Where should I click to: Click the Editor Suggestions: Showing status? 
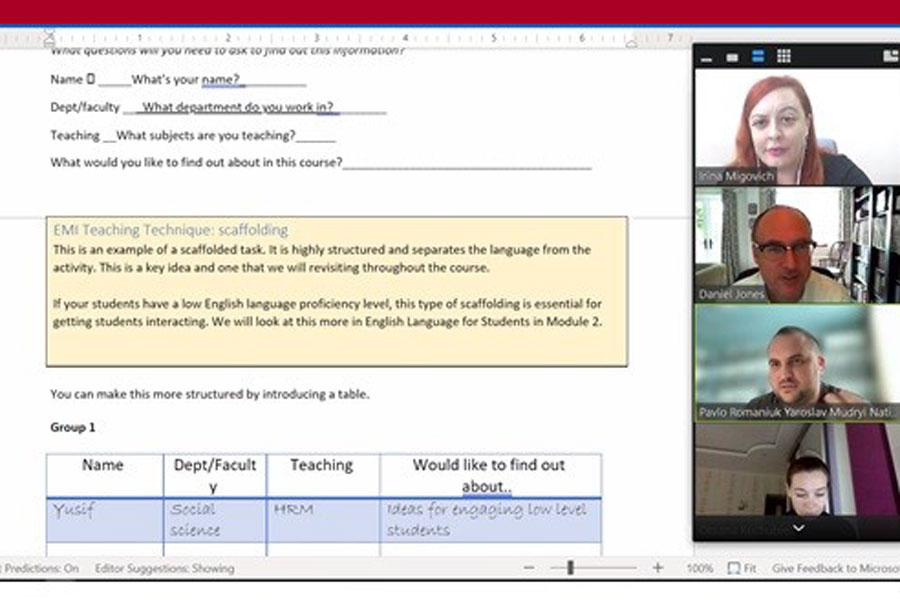pos(164,568)
